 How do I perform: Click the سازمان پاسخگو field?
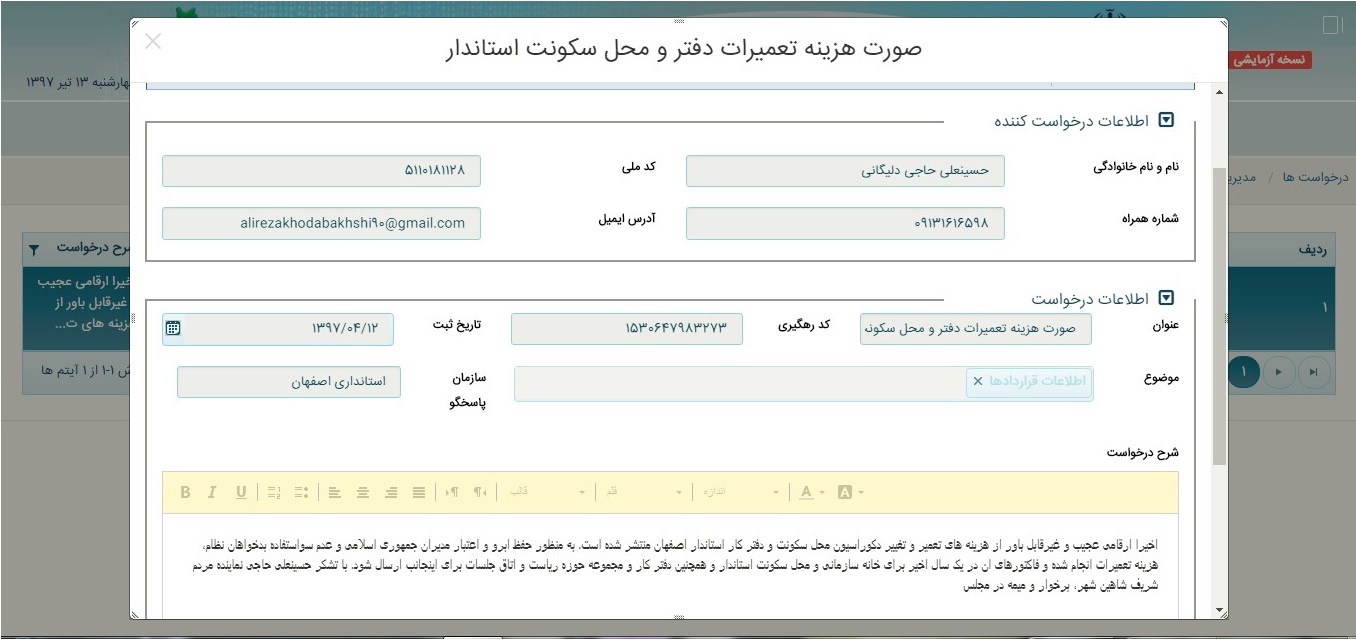pos(289,382)
